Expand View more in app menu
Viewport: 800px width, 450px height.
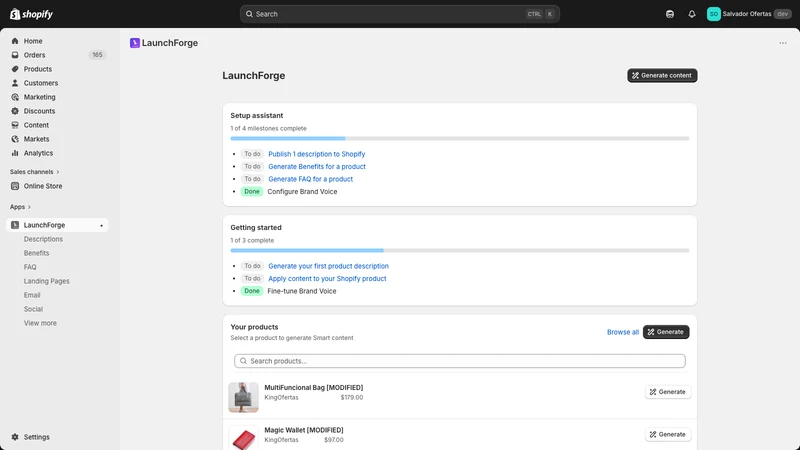click(x=40, y=323)
